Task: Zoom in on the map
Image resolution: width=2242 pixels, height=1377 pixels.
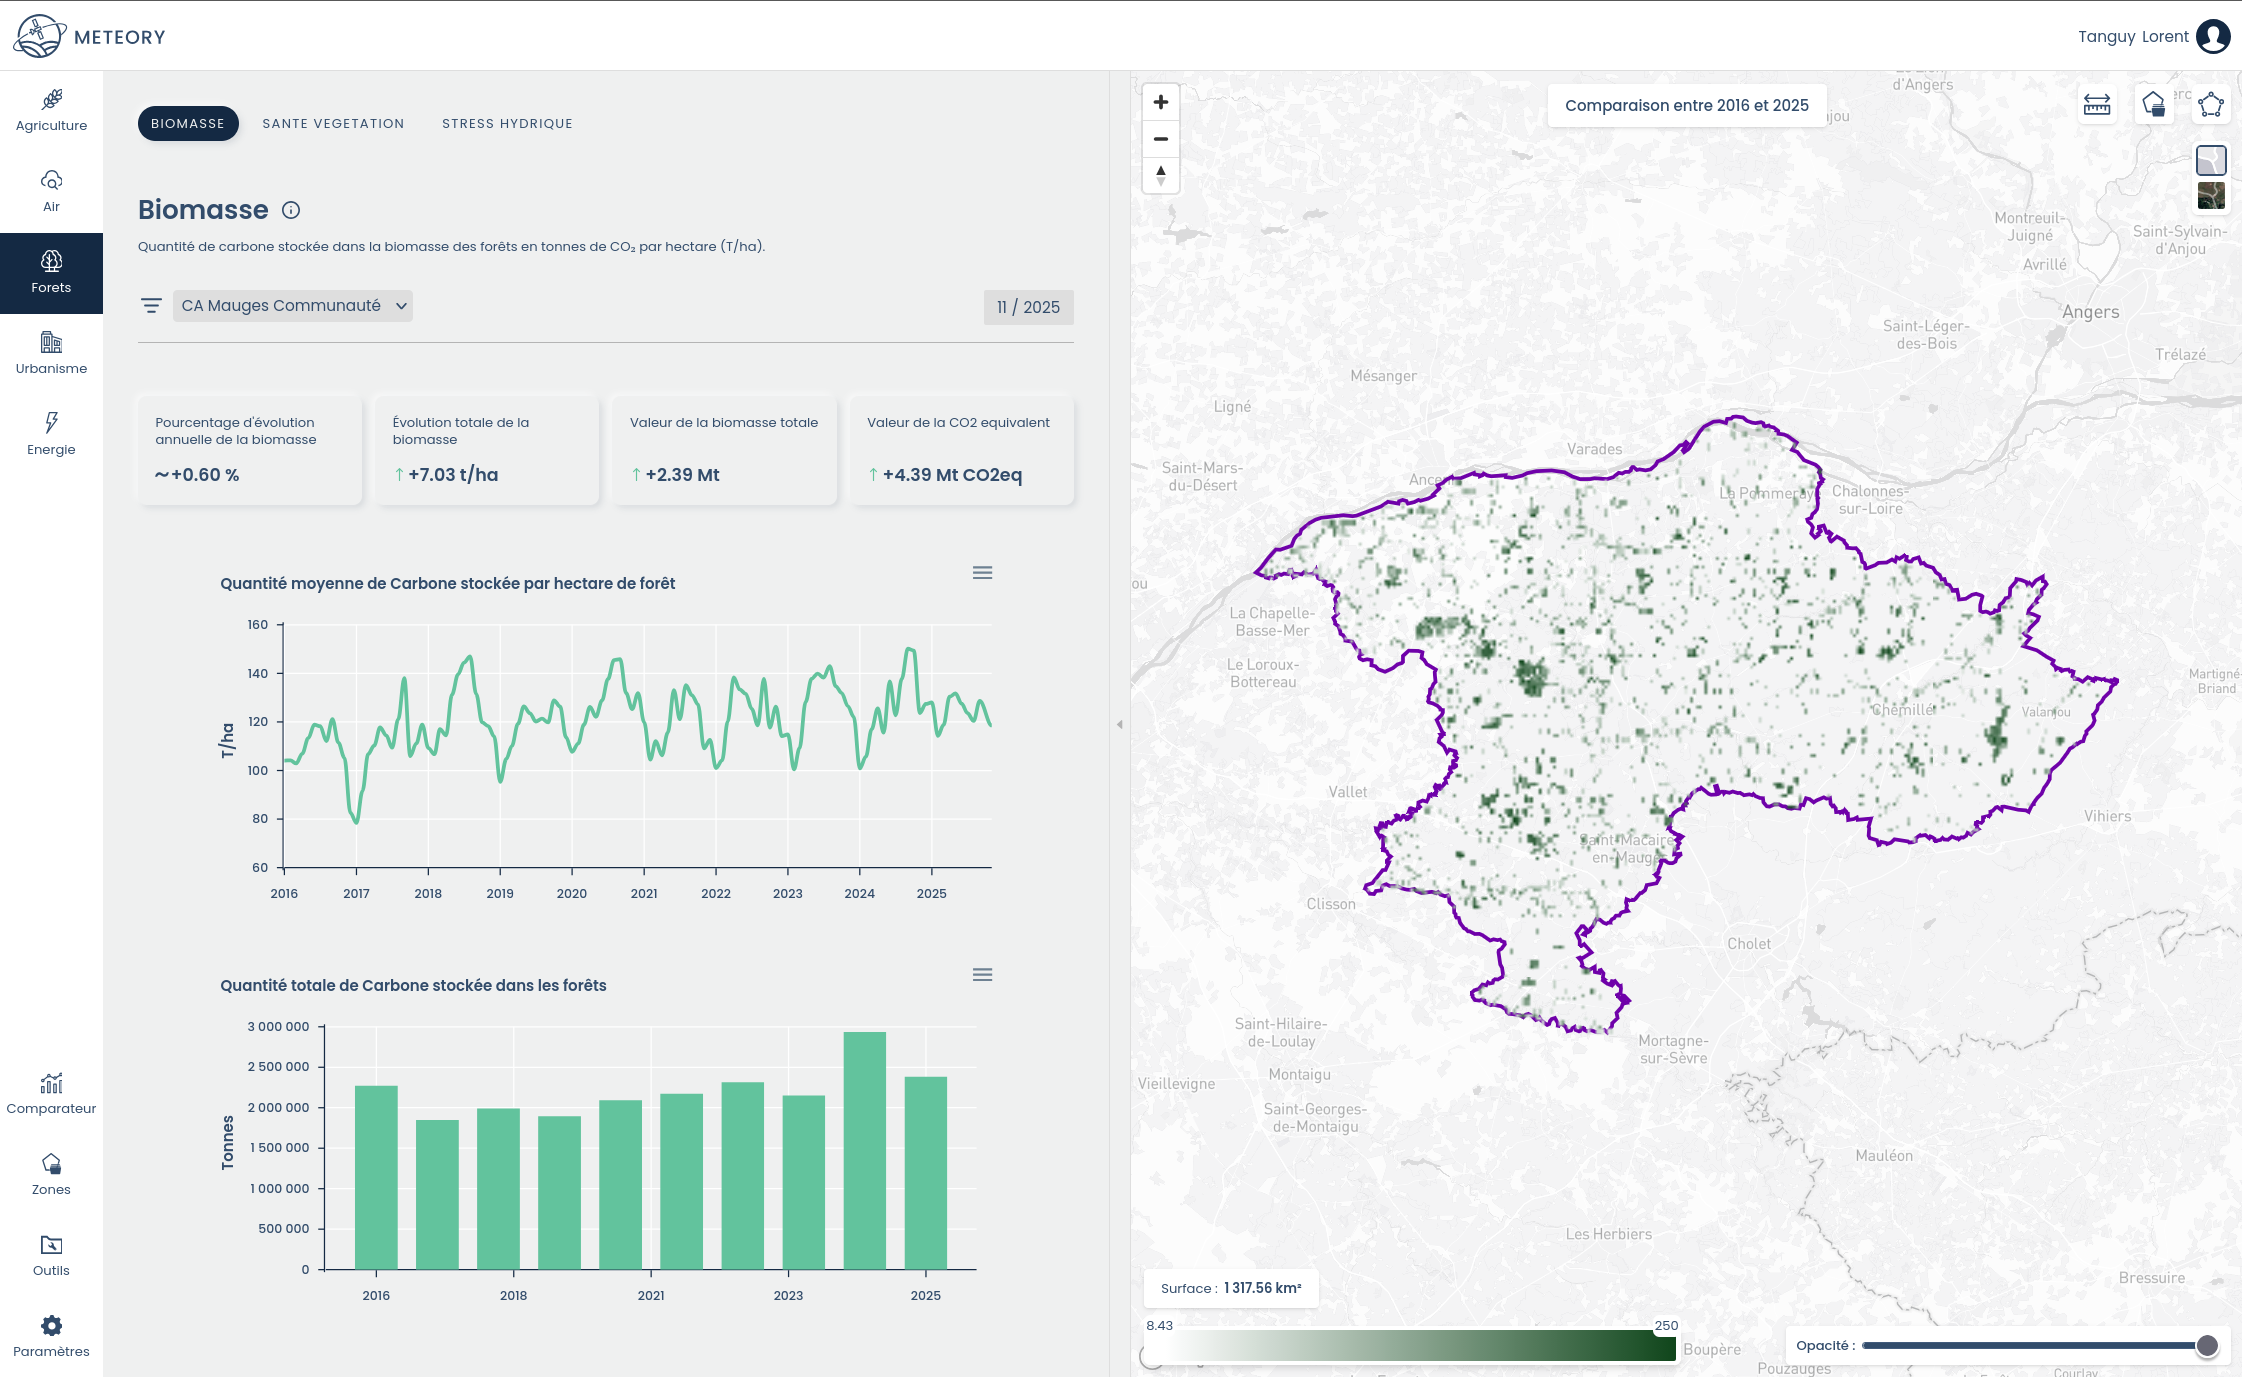Action: (1160, 102)
